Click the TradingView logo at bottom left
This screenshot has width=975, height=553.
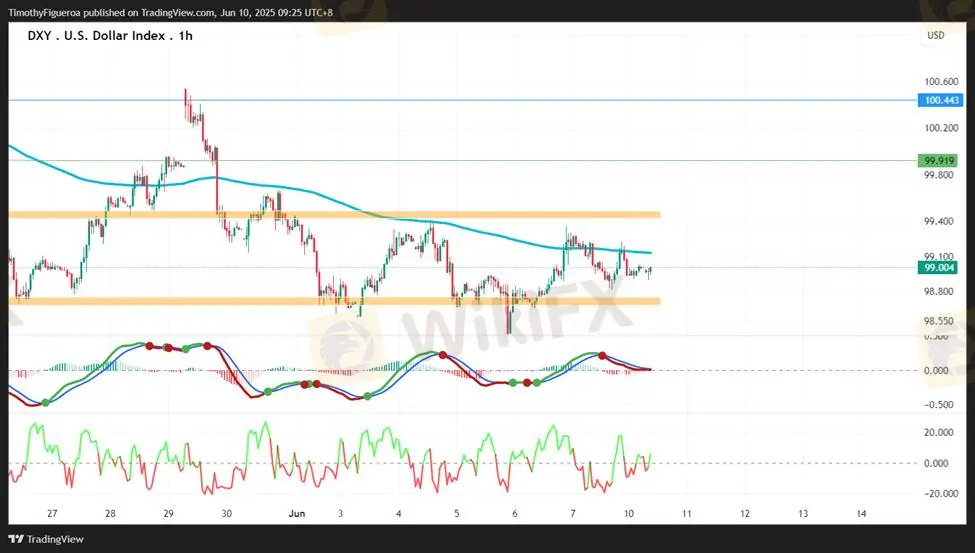click(46, 539)
